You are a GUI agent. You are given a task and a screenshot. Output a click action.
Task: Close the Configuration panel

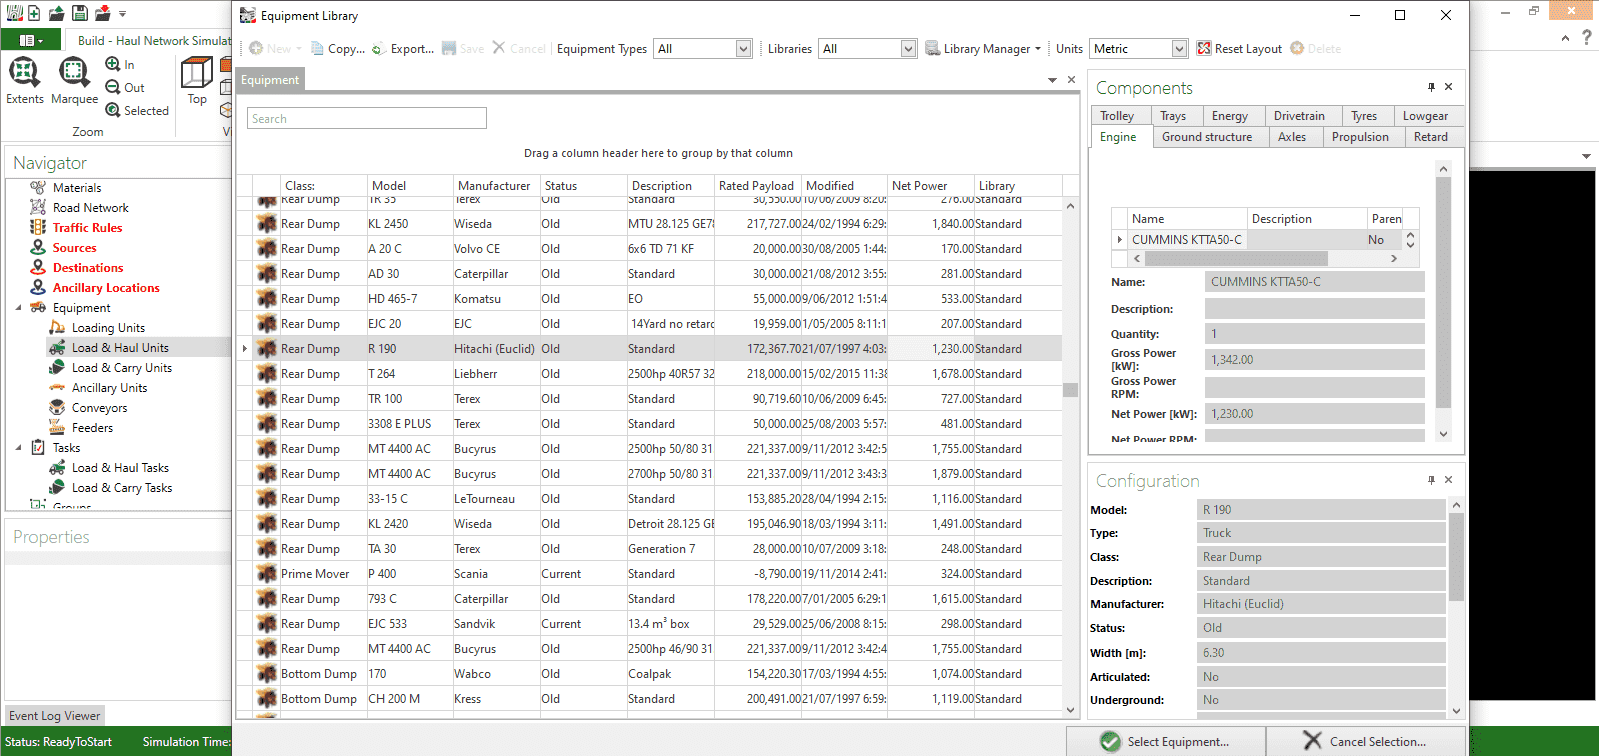click(1448, 480)
